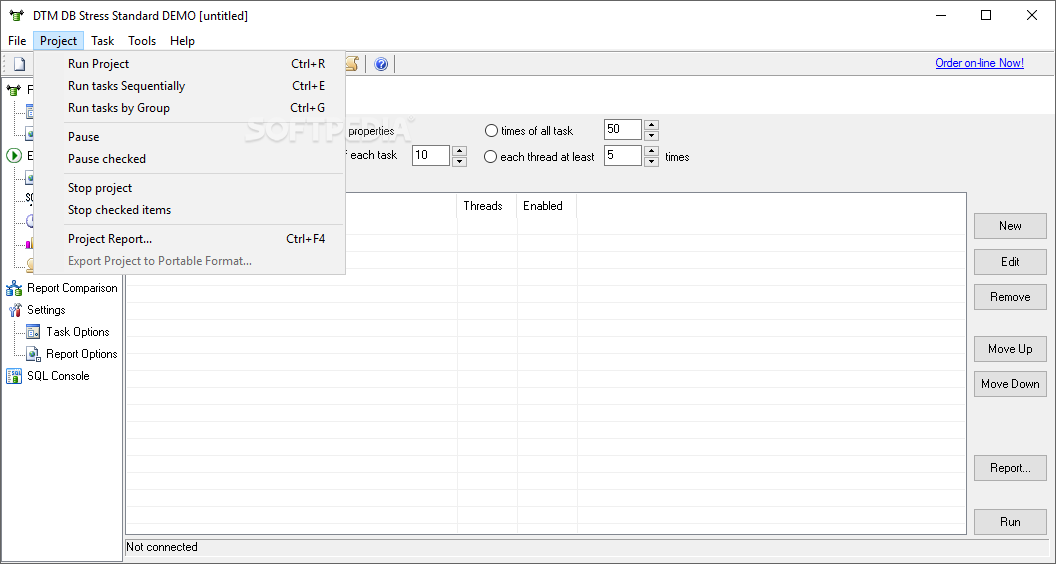The height and width of the screenshot is (564, 1056).
Task: Select Report Comparison label in sidebar
Action: 72,288
